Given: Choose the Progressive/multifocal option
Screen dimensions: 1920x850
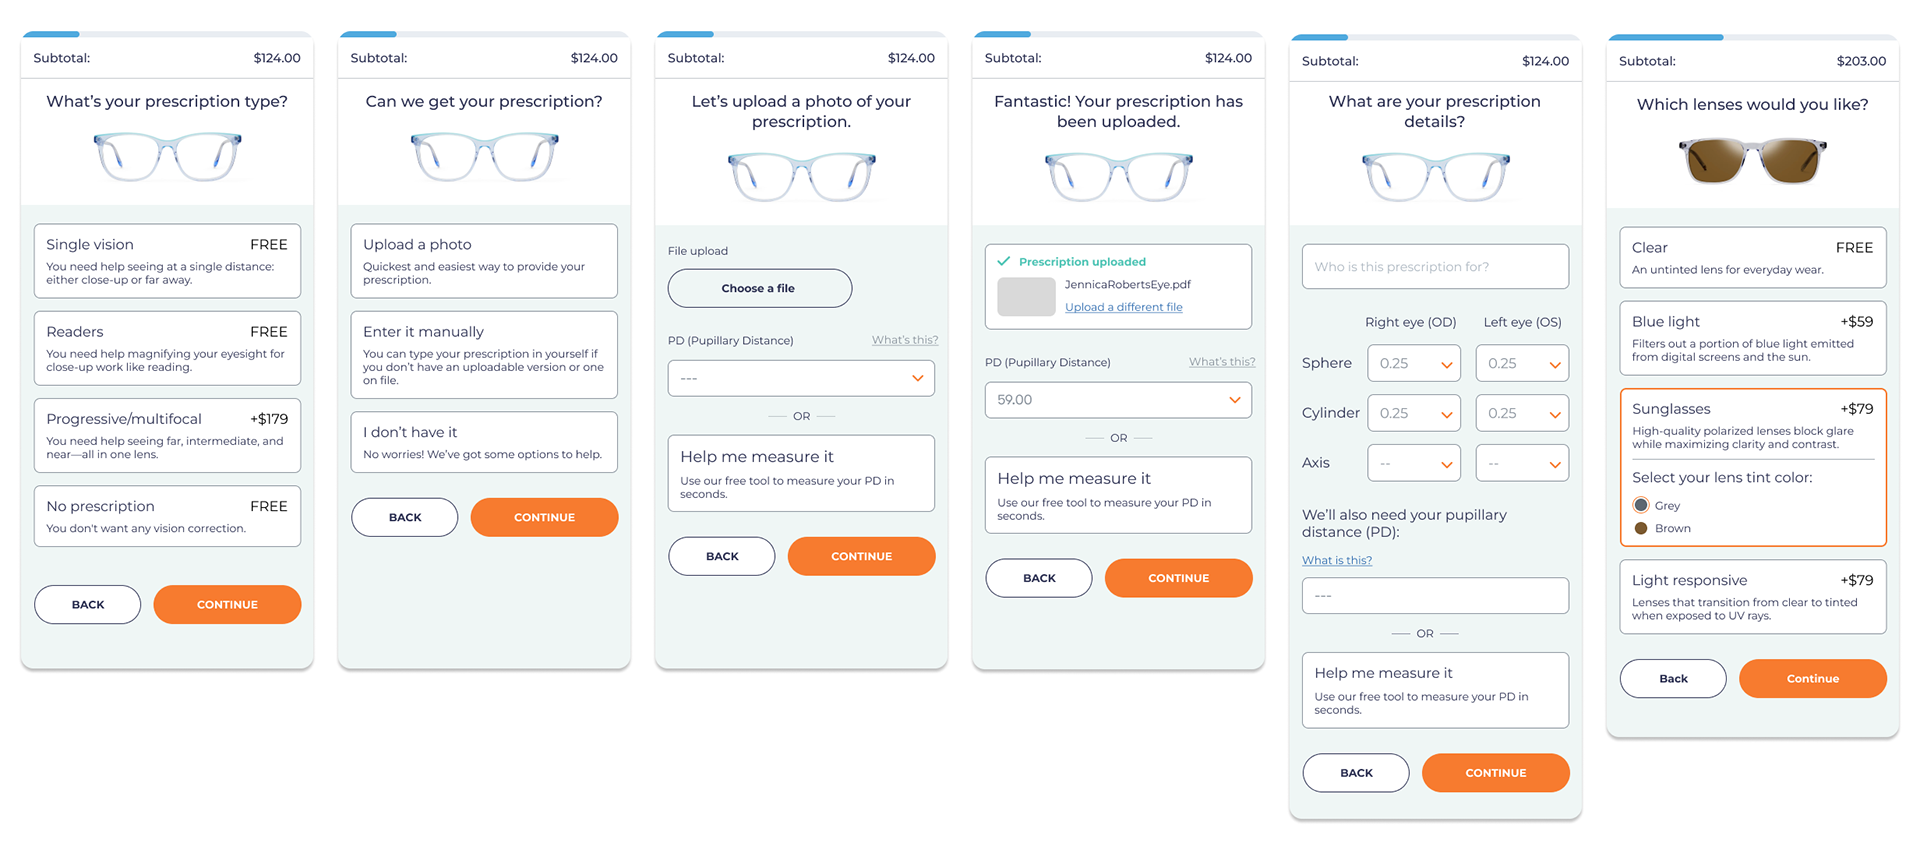Looking at the screenshot, I should 167,436.
